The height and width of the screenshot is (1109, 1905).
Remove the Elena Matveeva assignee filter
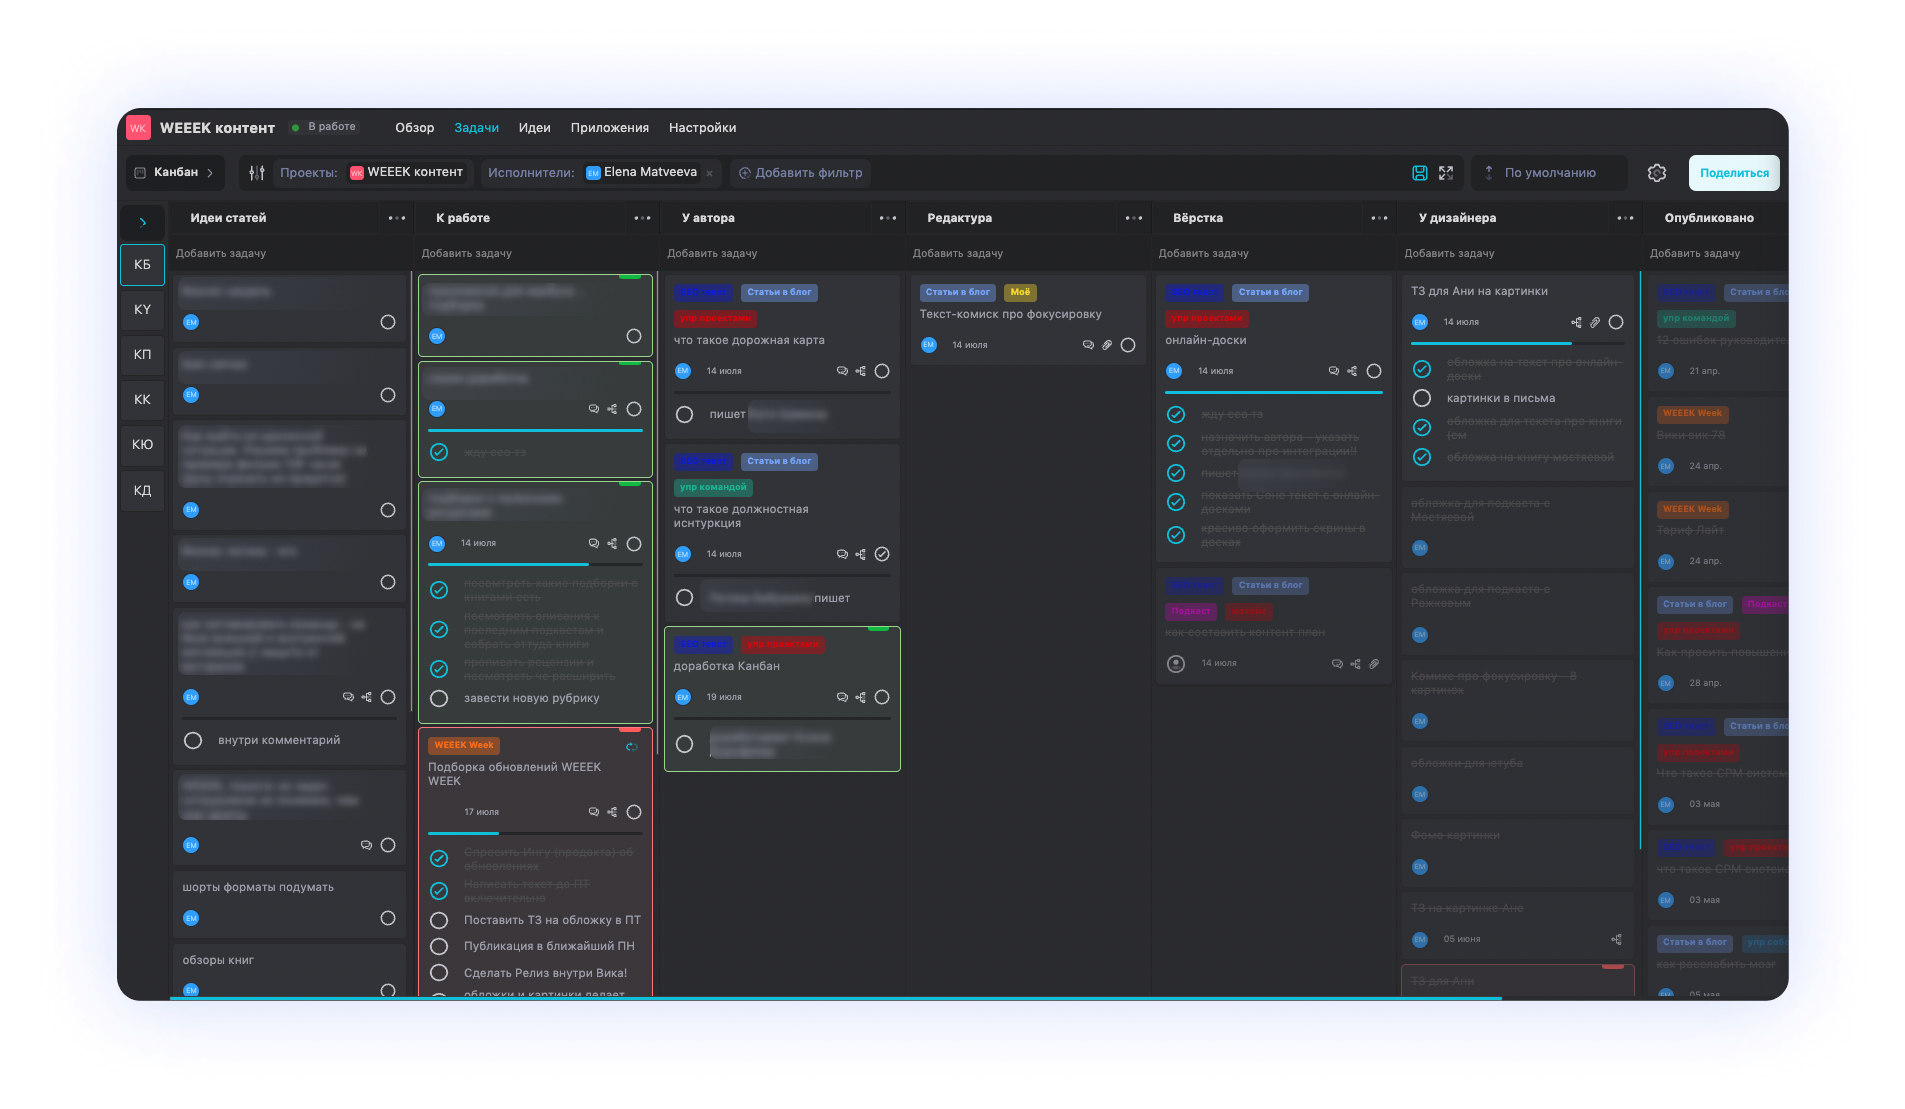[x=710, y=174]
